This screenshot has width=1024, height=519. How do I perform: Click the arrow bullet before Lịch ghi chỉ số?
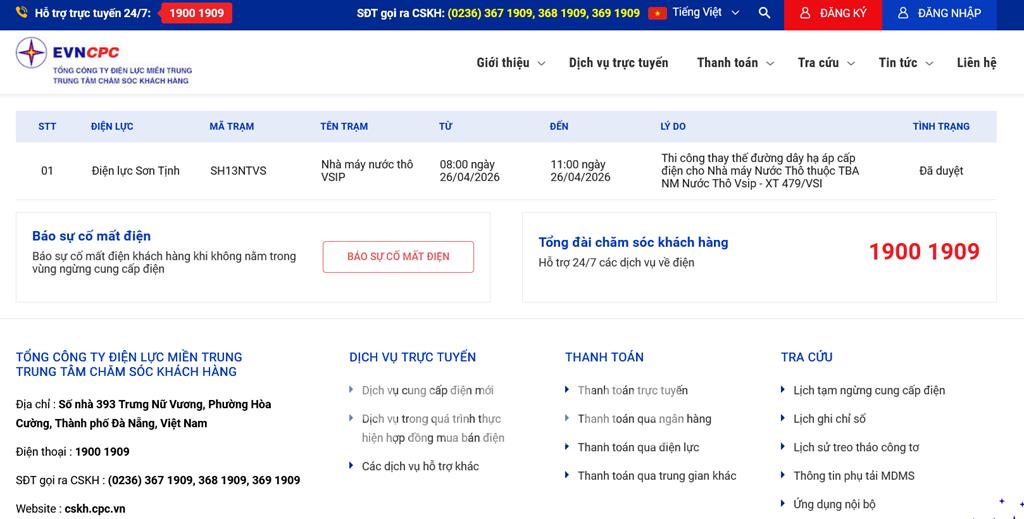(x=784, y=419)
